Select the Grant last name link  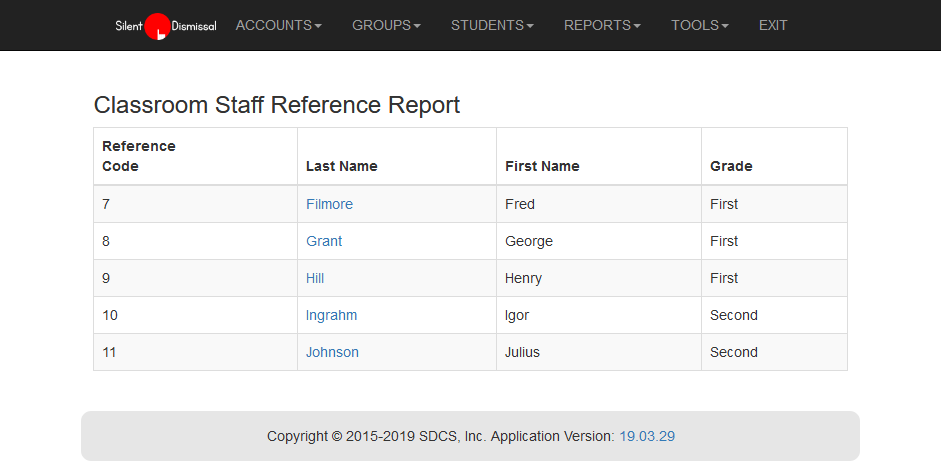pos(324,241)
